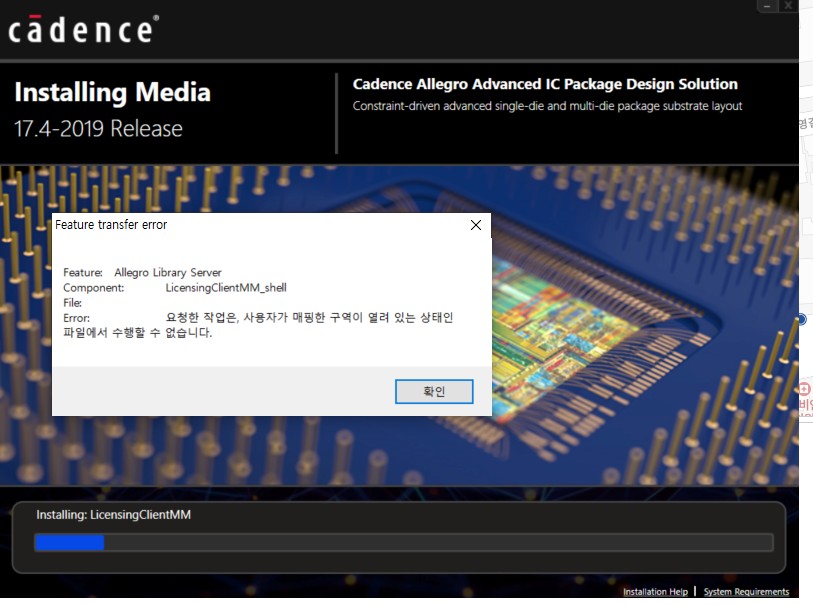Open the System Requirements link
This screenshot has height=605, width=813.
pos(746,592)
